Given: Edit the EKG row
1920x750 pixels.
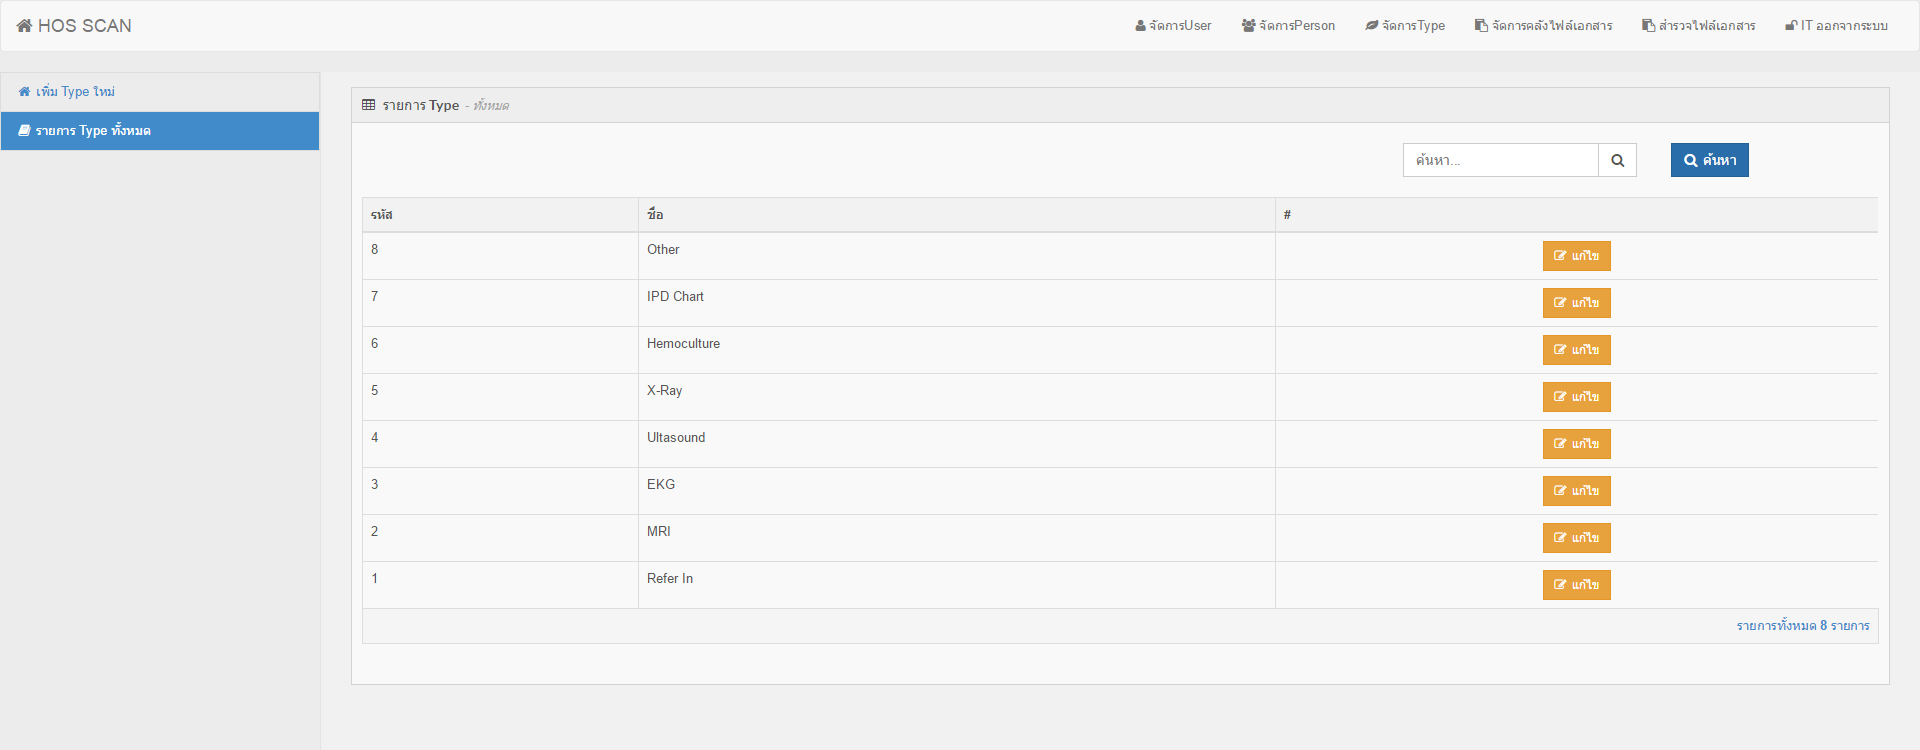Looking at the screenshot, I should coord(1576,491).
